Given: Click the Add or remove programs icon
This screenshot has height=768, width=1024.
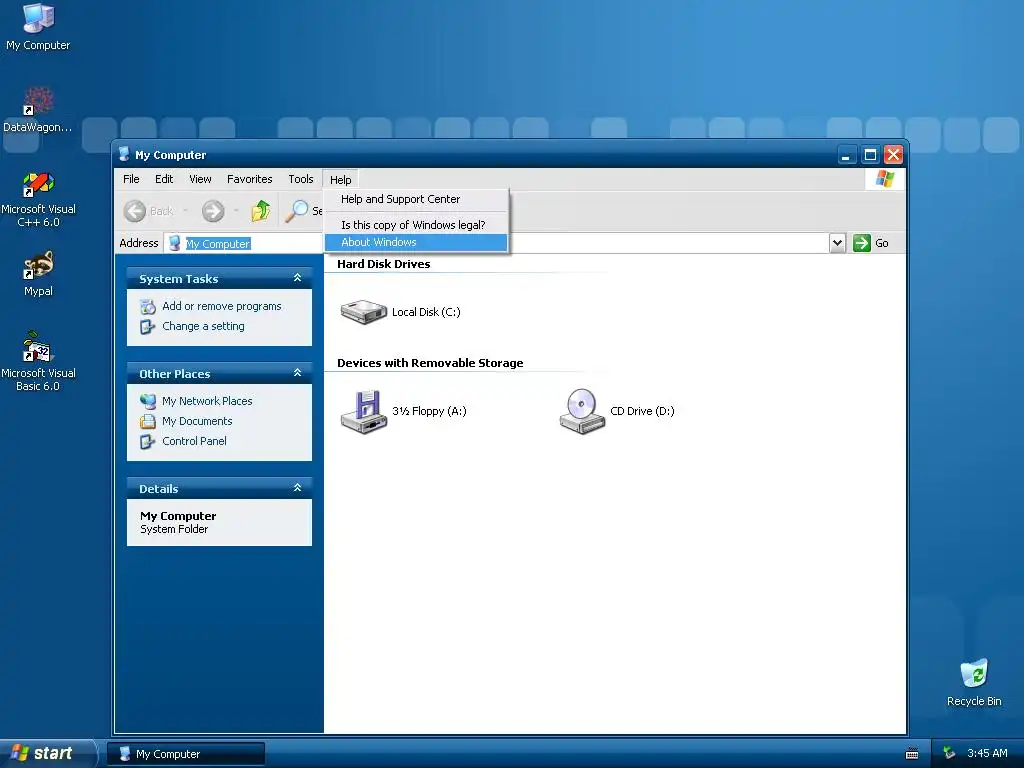Looking at the screenshot, I should click(148, 306).
